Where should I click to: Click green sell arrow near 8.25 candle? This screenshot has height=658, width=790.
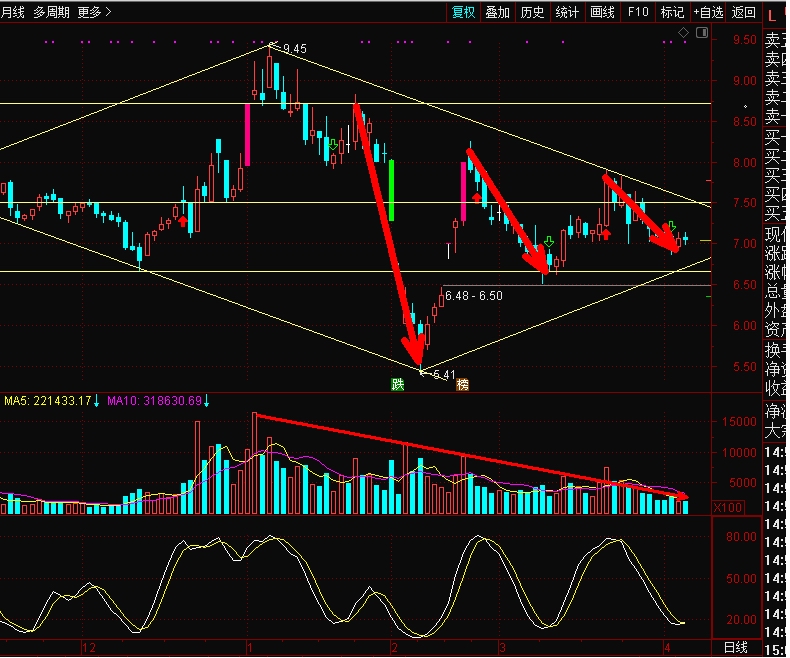tap(333, 145)
